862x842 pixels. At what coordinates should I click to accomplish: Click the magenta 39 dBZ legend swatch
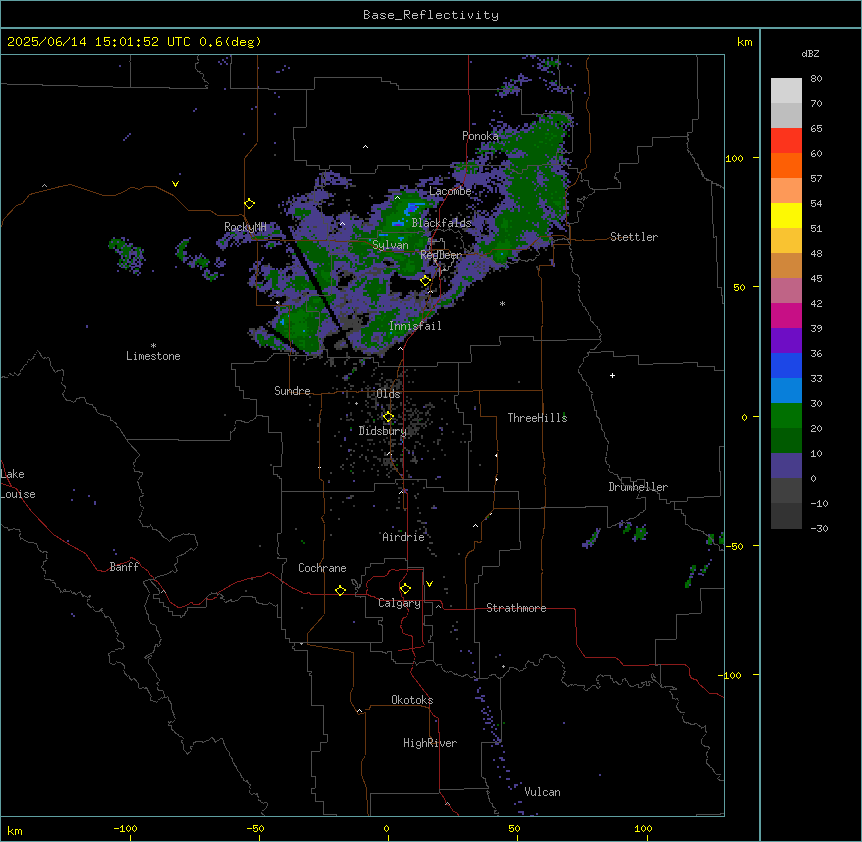786,315
